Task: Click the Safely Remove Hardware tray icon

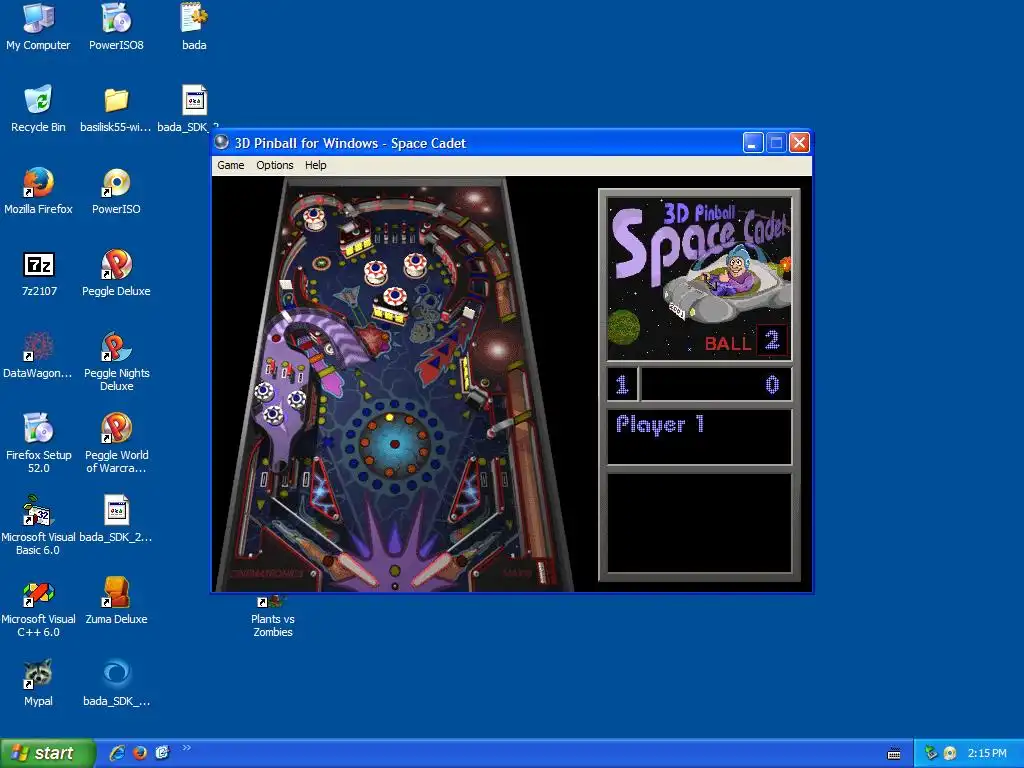Action: click(931, 753)
